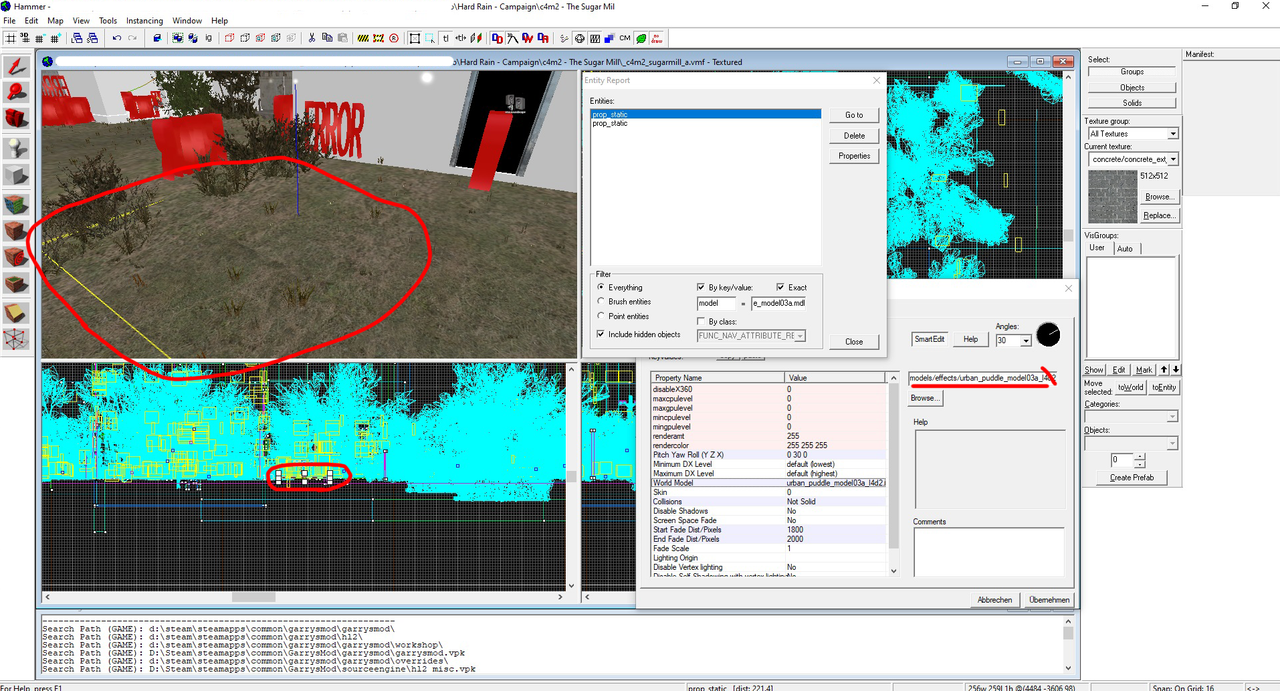Toggle the By key/value checkbox

point(701,287)
